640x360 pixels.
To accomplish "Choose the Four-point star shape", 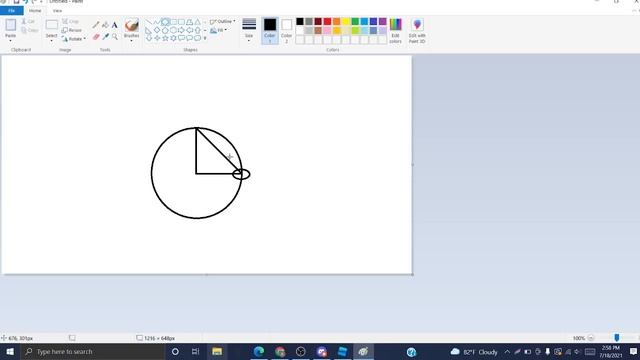I will click(x=157, y=38).
